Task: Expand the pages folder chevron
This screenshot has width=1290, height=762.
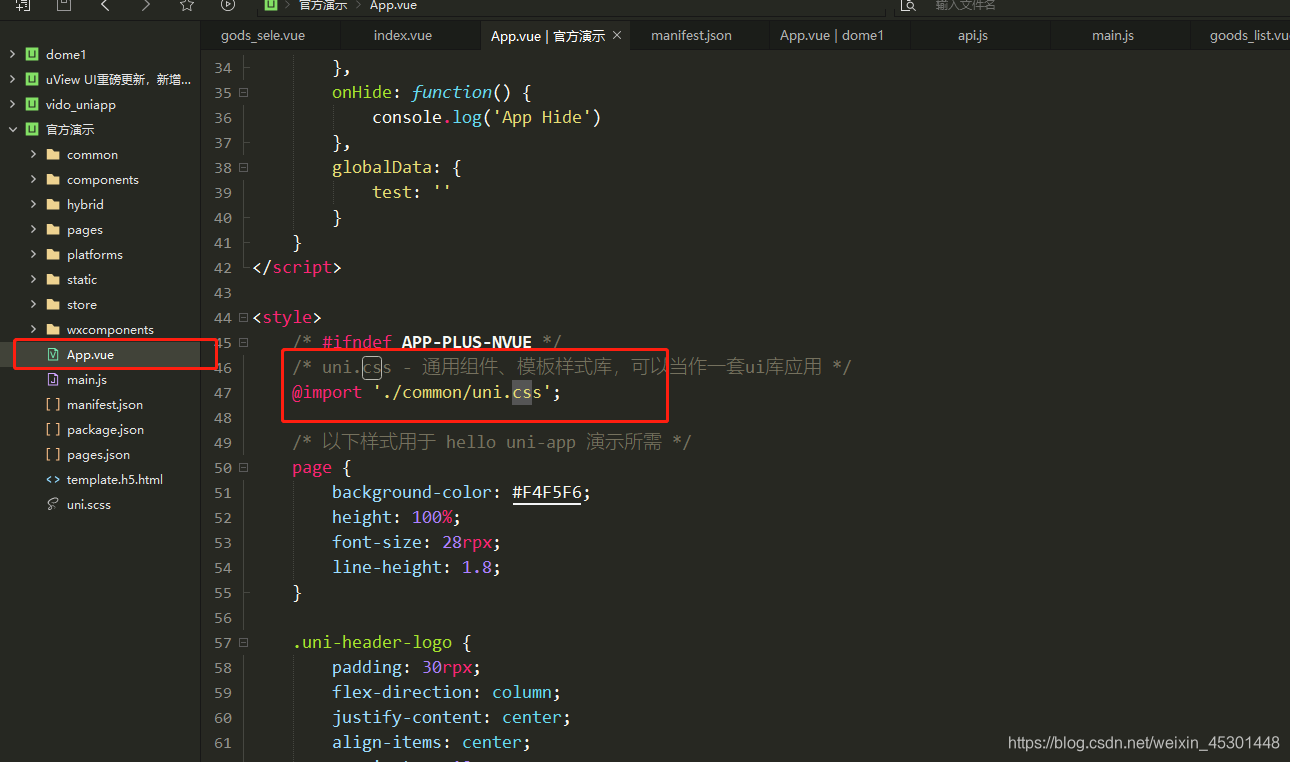Action: pos(33,229)
